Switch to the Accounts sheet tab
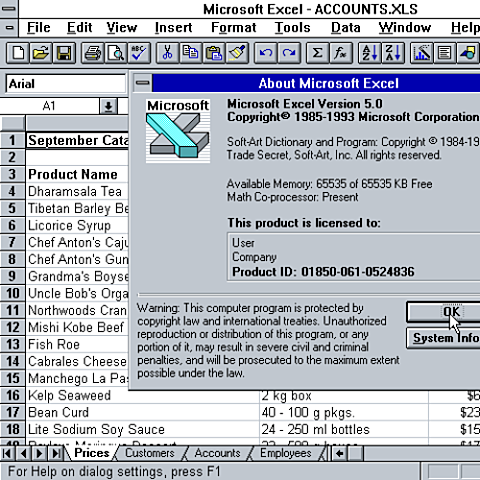This screenshot has height=480, width=480. pos(217,453)
